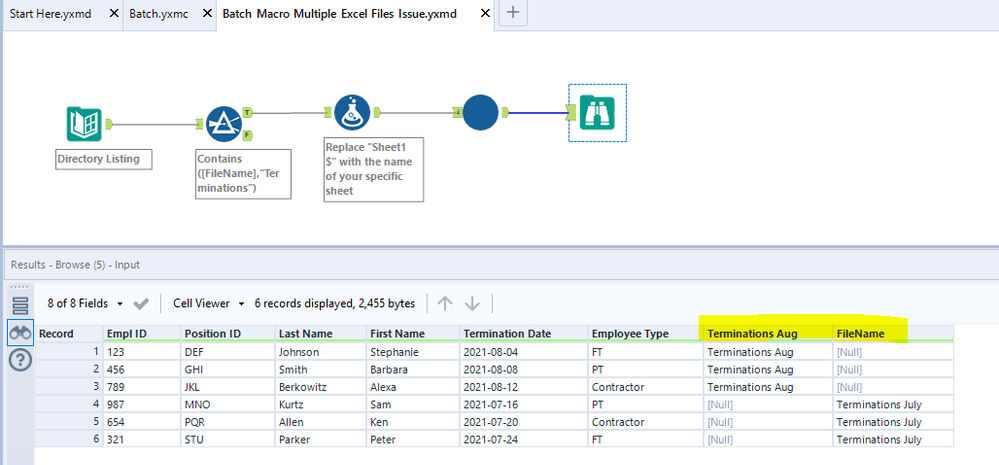
Task: Select the First Name cell Barbara
Action: click(413, 369)
